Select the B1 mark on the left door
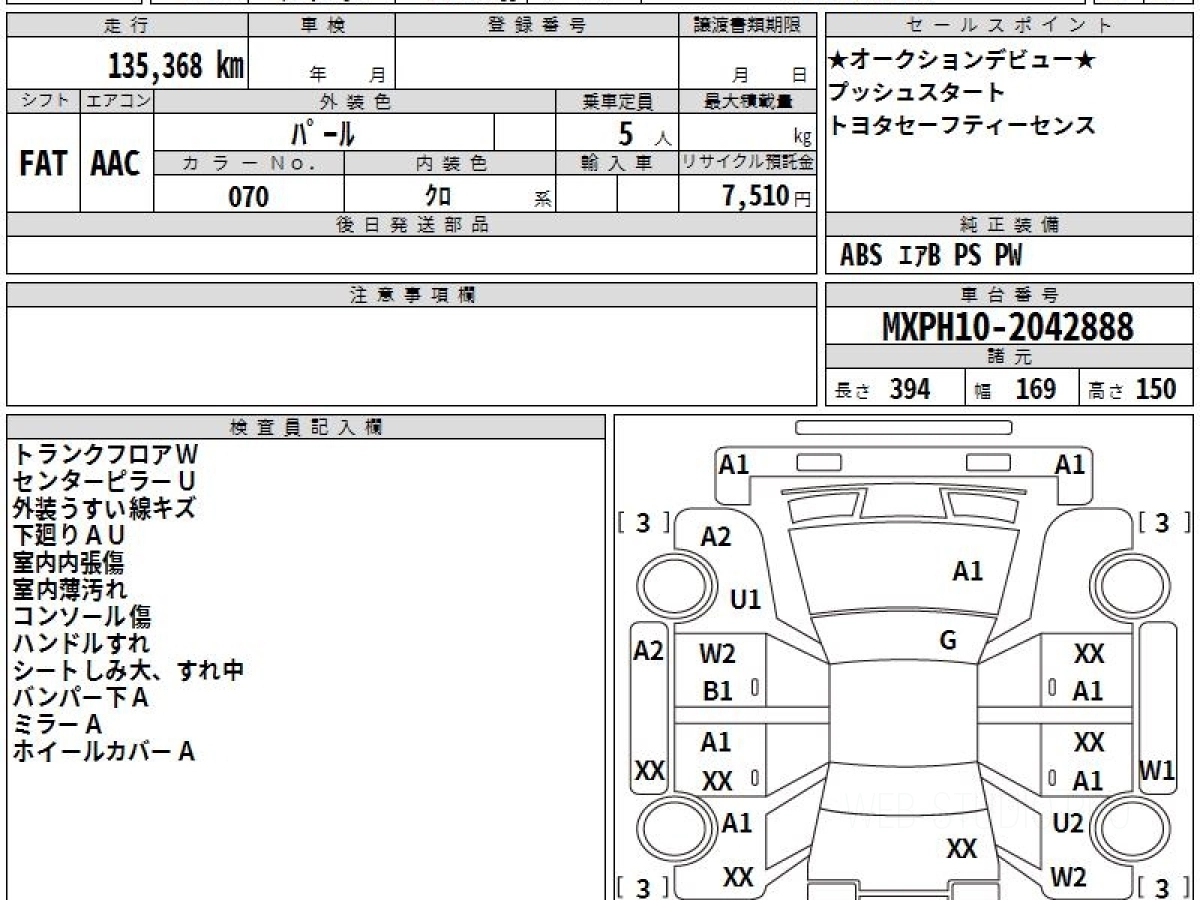The height and width of the screenshot is (900, 1200). tap(717, 691)
